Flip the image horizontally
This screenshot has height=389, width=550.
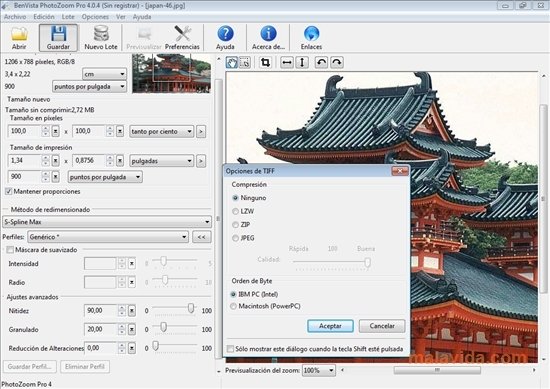pyautogui.click(x=287, y=63)
